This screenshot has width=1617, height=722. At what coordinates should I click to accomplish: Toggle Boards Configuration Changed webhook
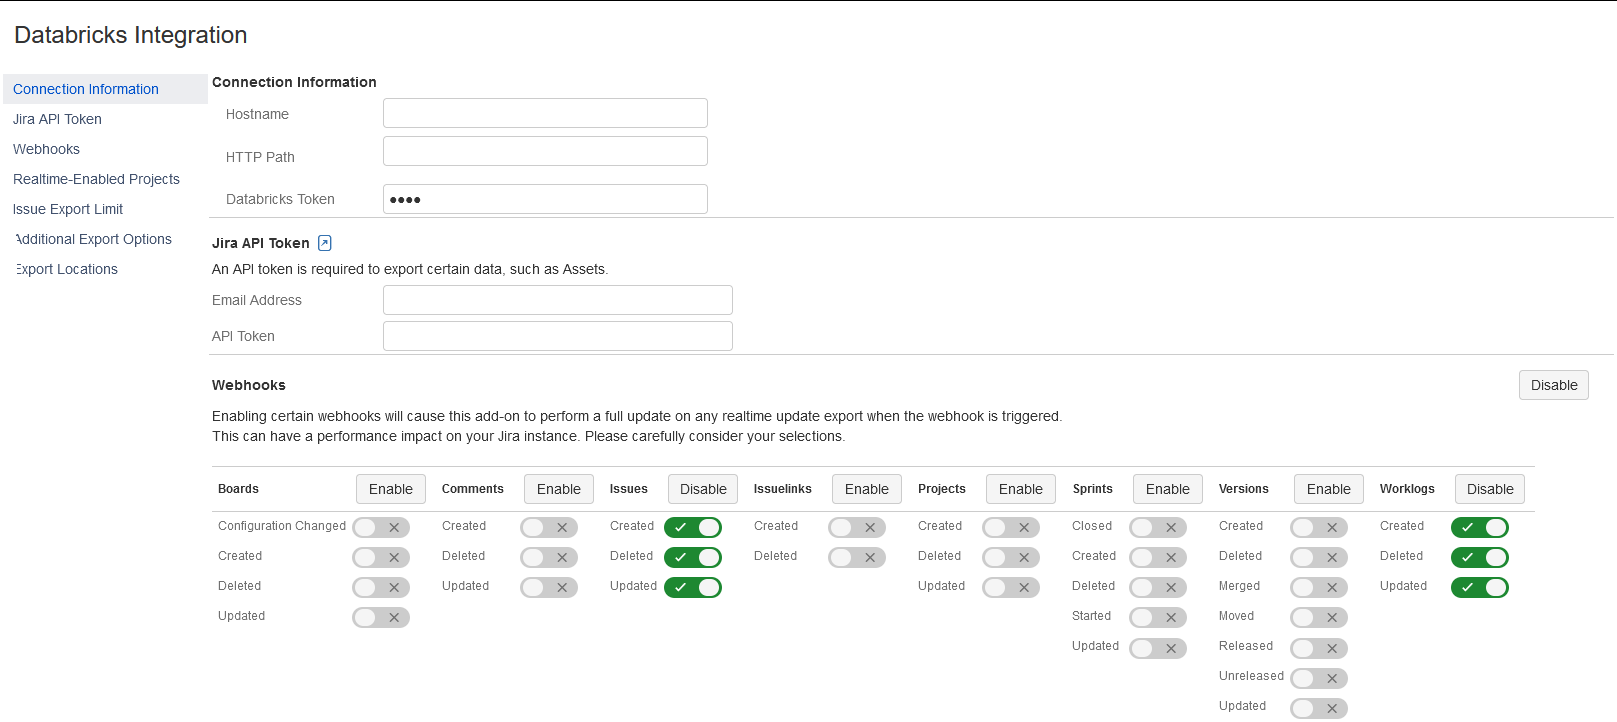coord(381,527)
